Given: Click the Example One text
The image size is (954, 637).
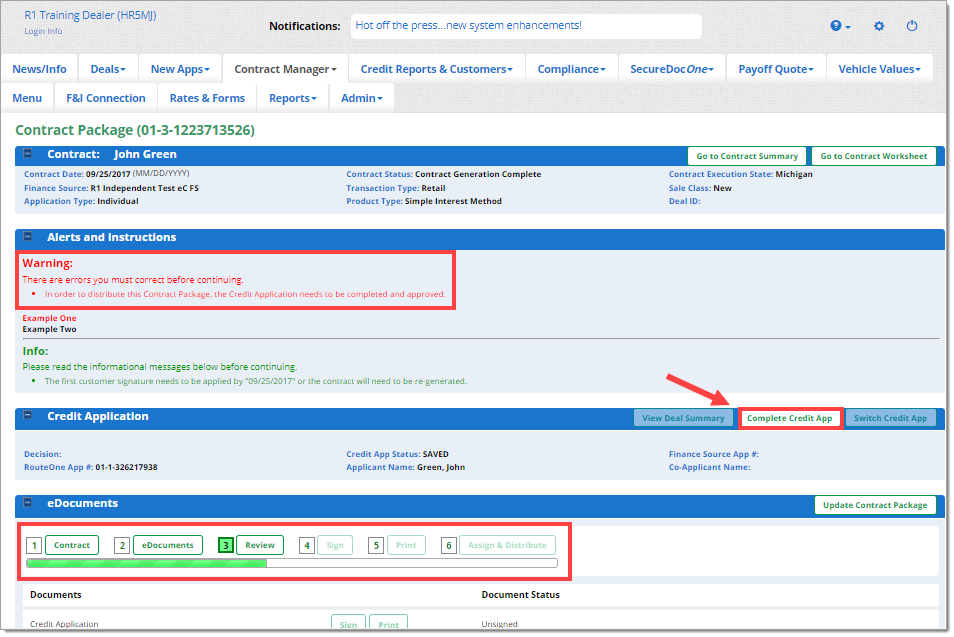Looking at the screenshot, I should (x=49, y=318).
